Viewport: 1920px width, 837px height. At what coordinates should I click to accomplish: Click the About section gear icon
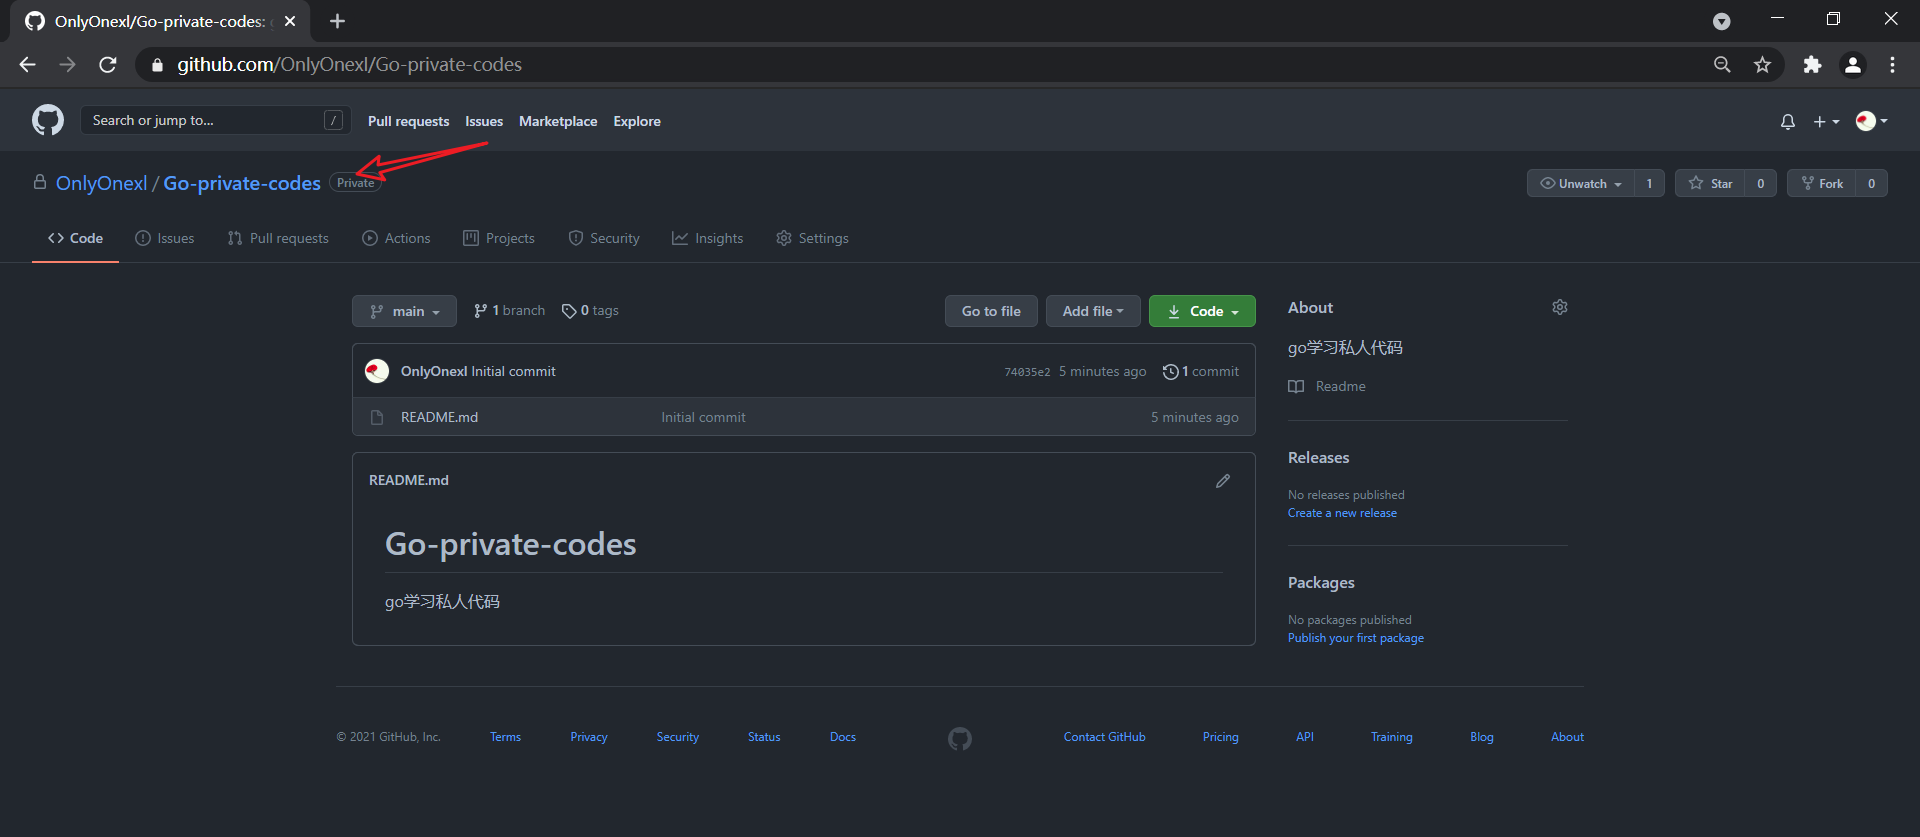tap(1560, 307)
